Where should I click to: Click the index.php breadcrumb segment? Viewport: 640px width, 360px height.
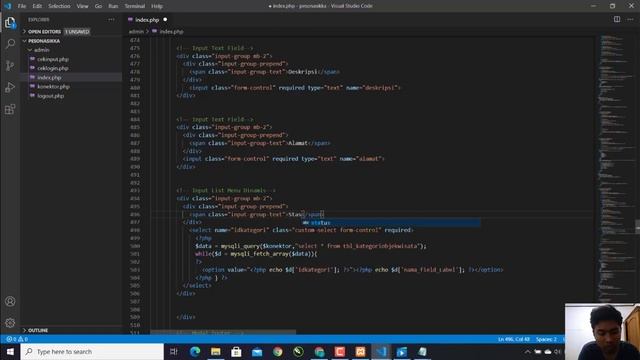point(171,31)
